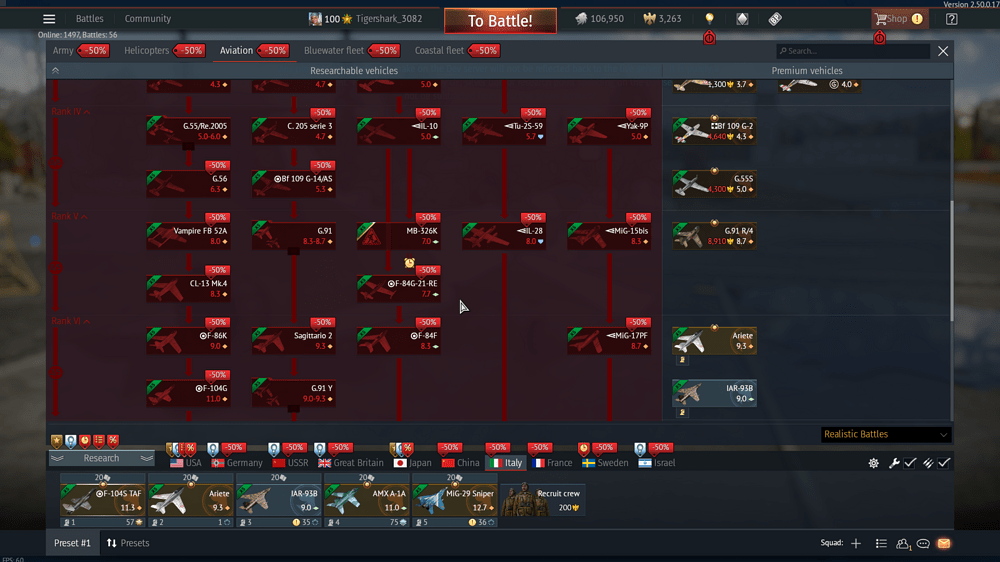1000x562 pixels.
Task: Open the orange mail inbox icon
Action: [x=944, y=544]
